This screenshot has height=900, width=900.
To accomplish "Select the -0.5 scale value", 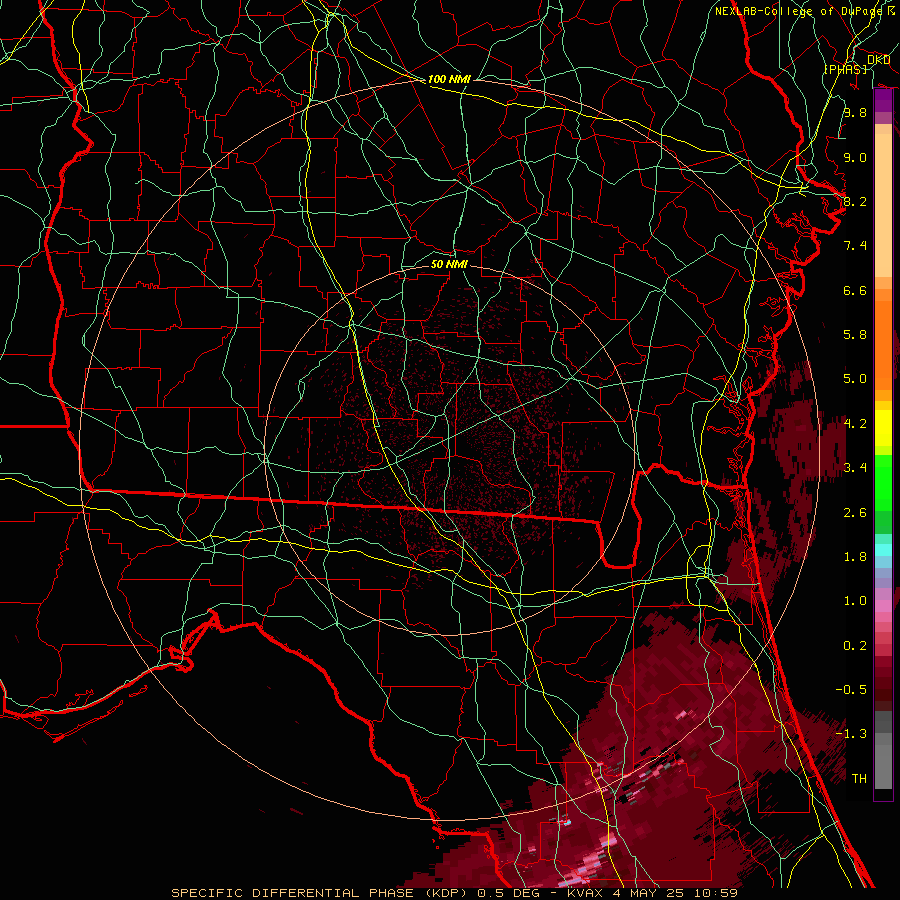I will click(851, 690).
